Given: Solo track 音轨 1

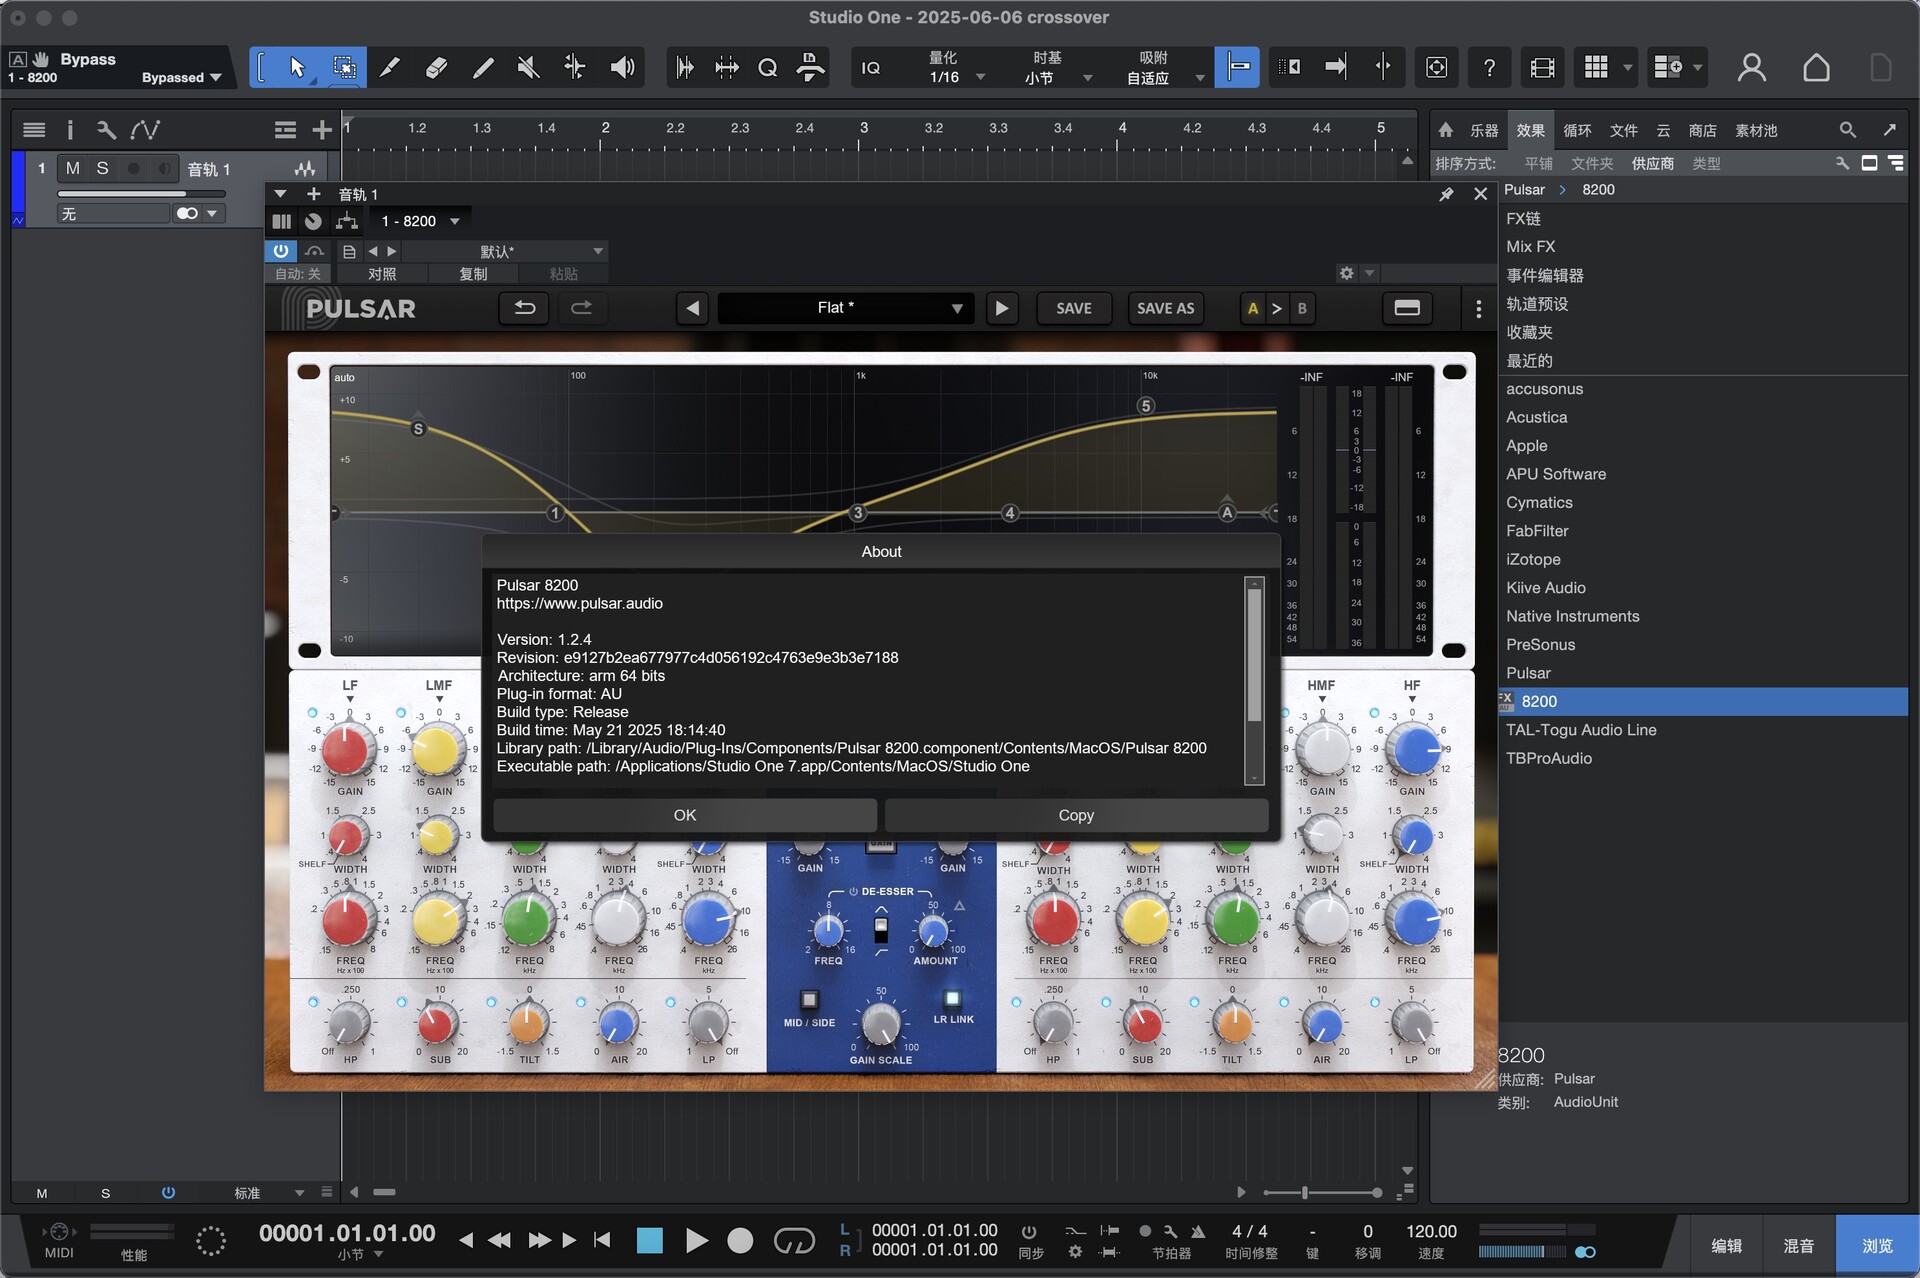Looking at the screenshot, I should point(102,169).
